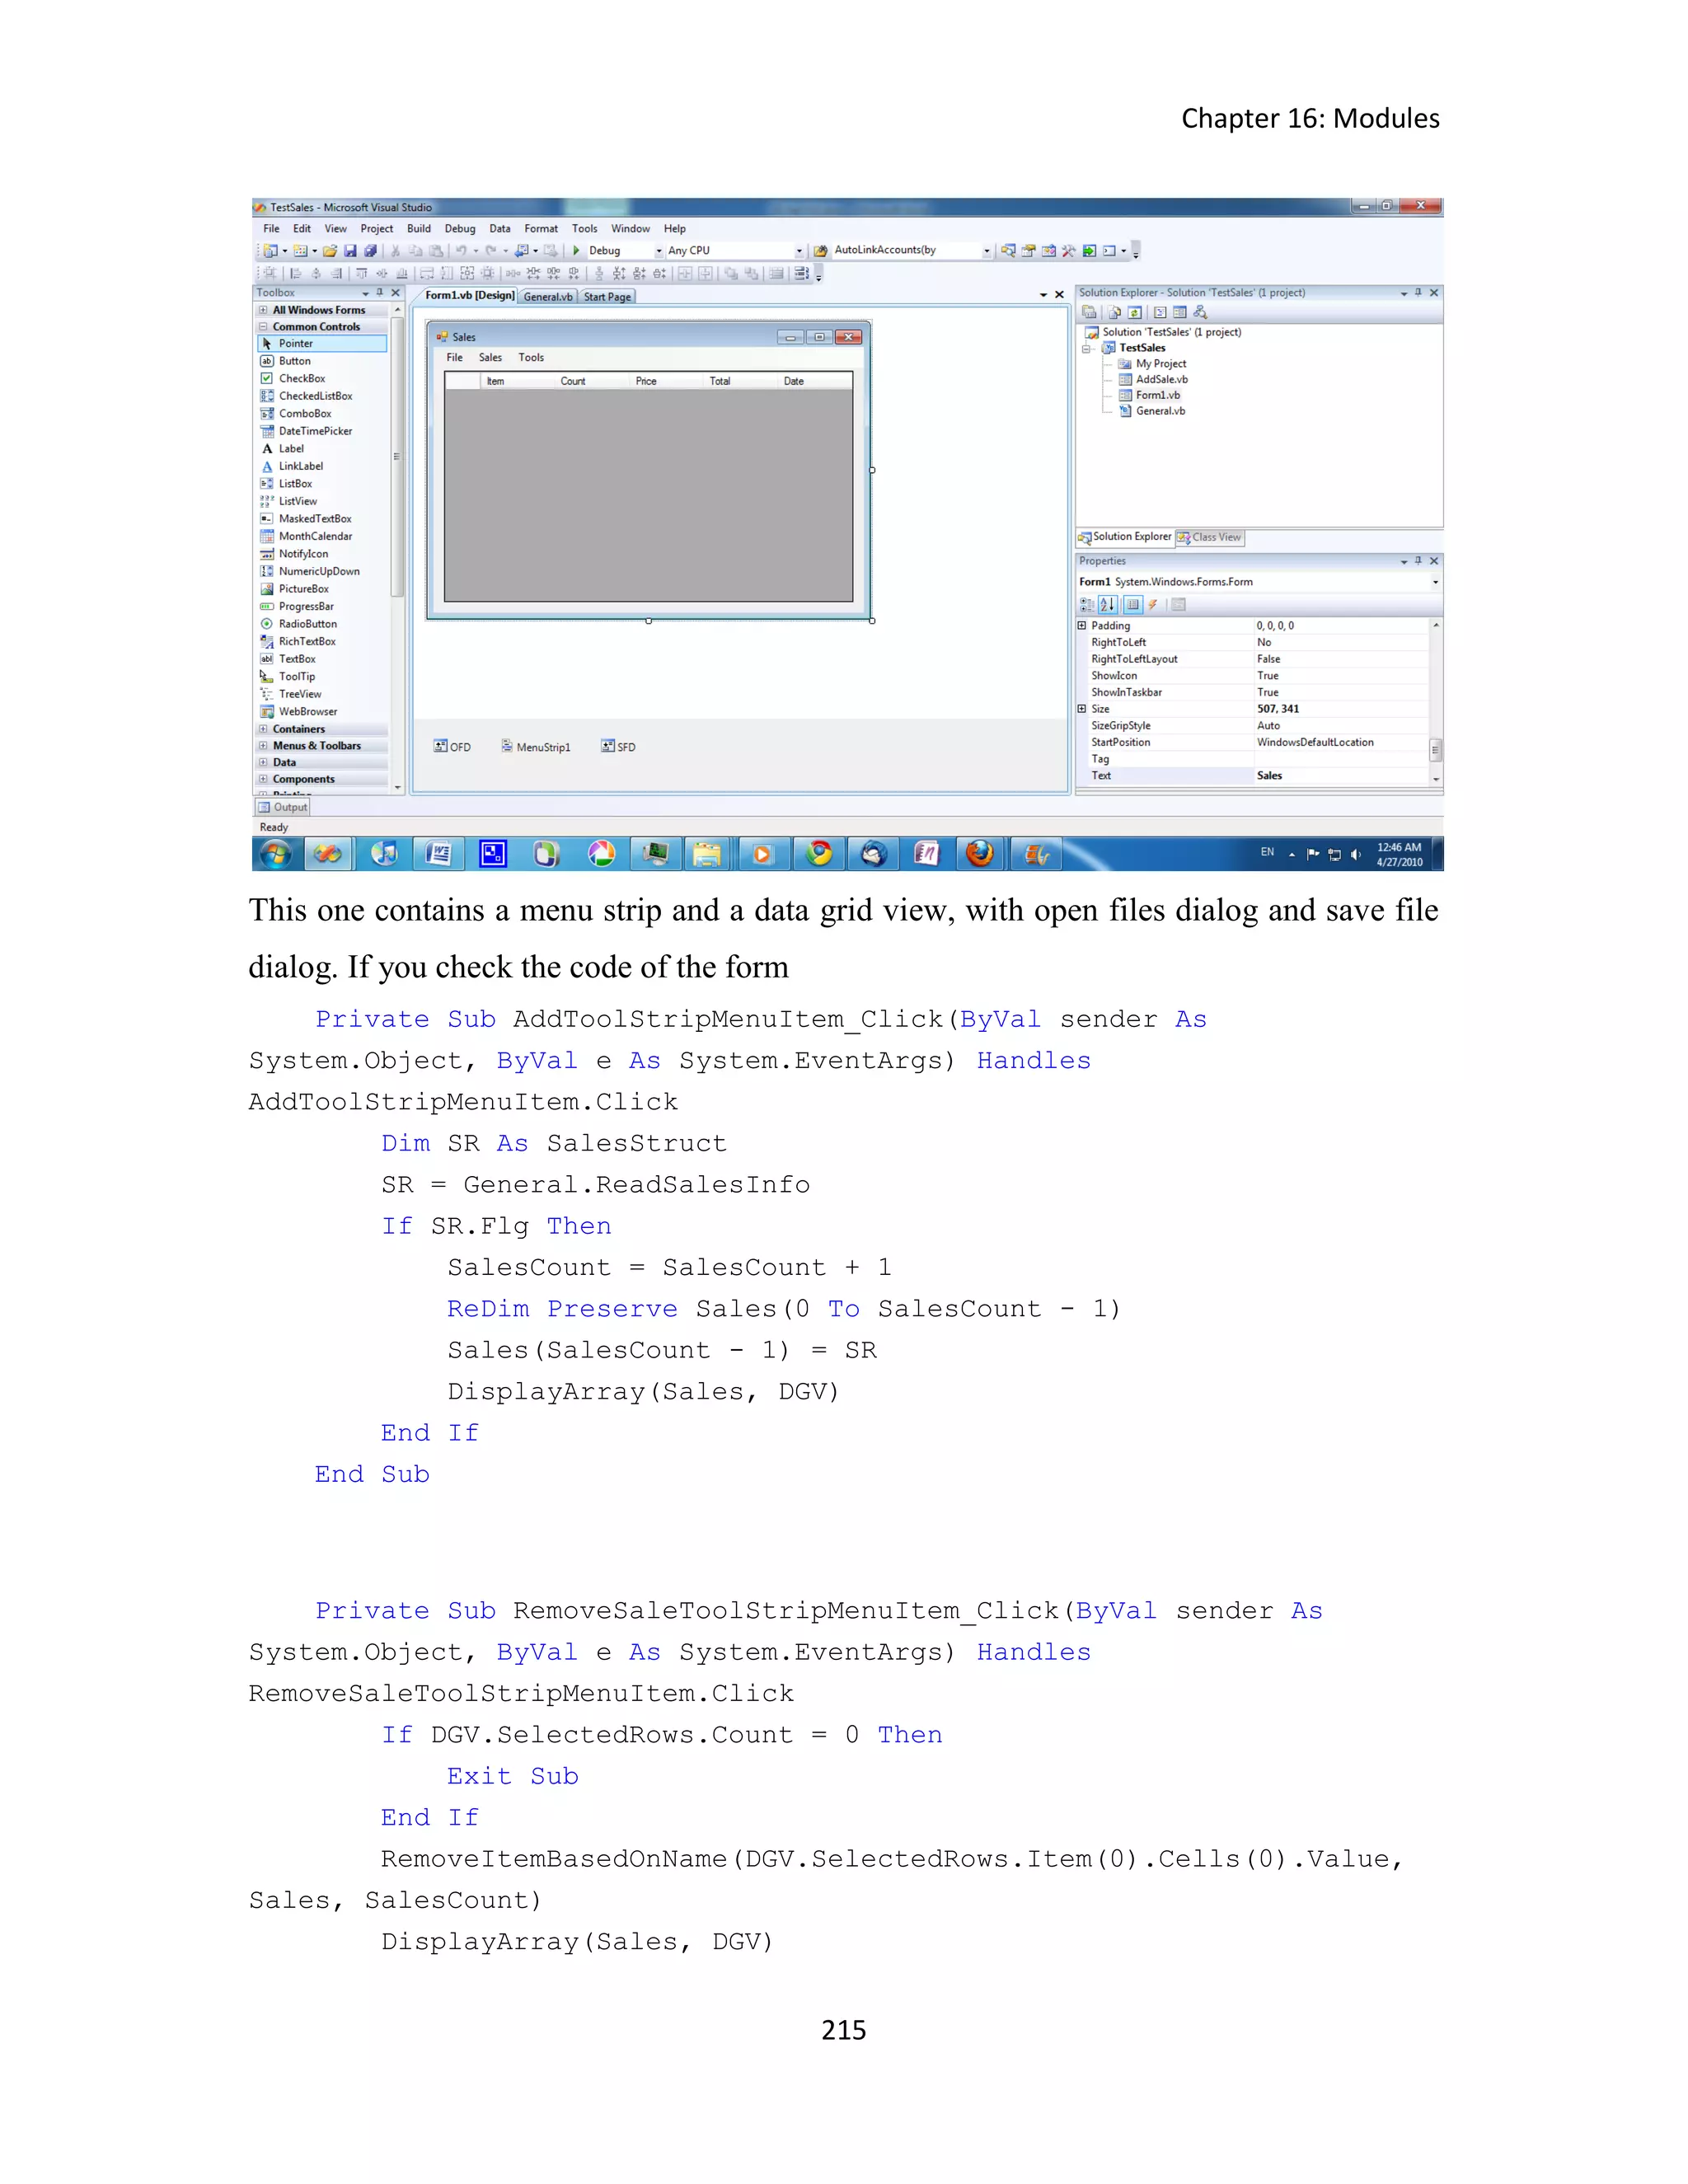This screenshot has width=1688, height=2184.
Task: Switch to the General.vb tab
Action: pyautogui.click(x=548, y=297)
